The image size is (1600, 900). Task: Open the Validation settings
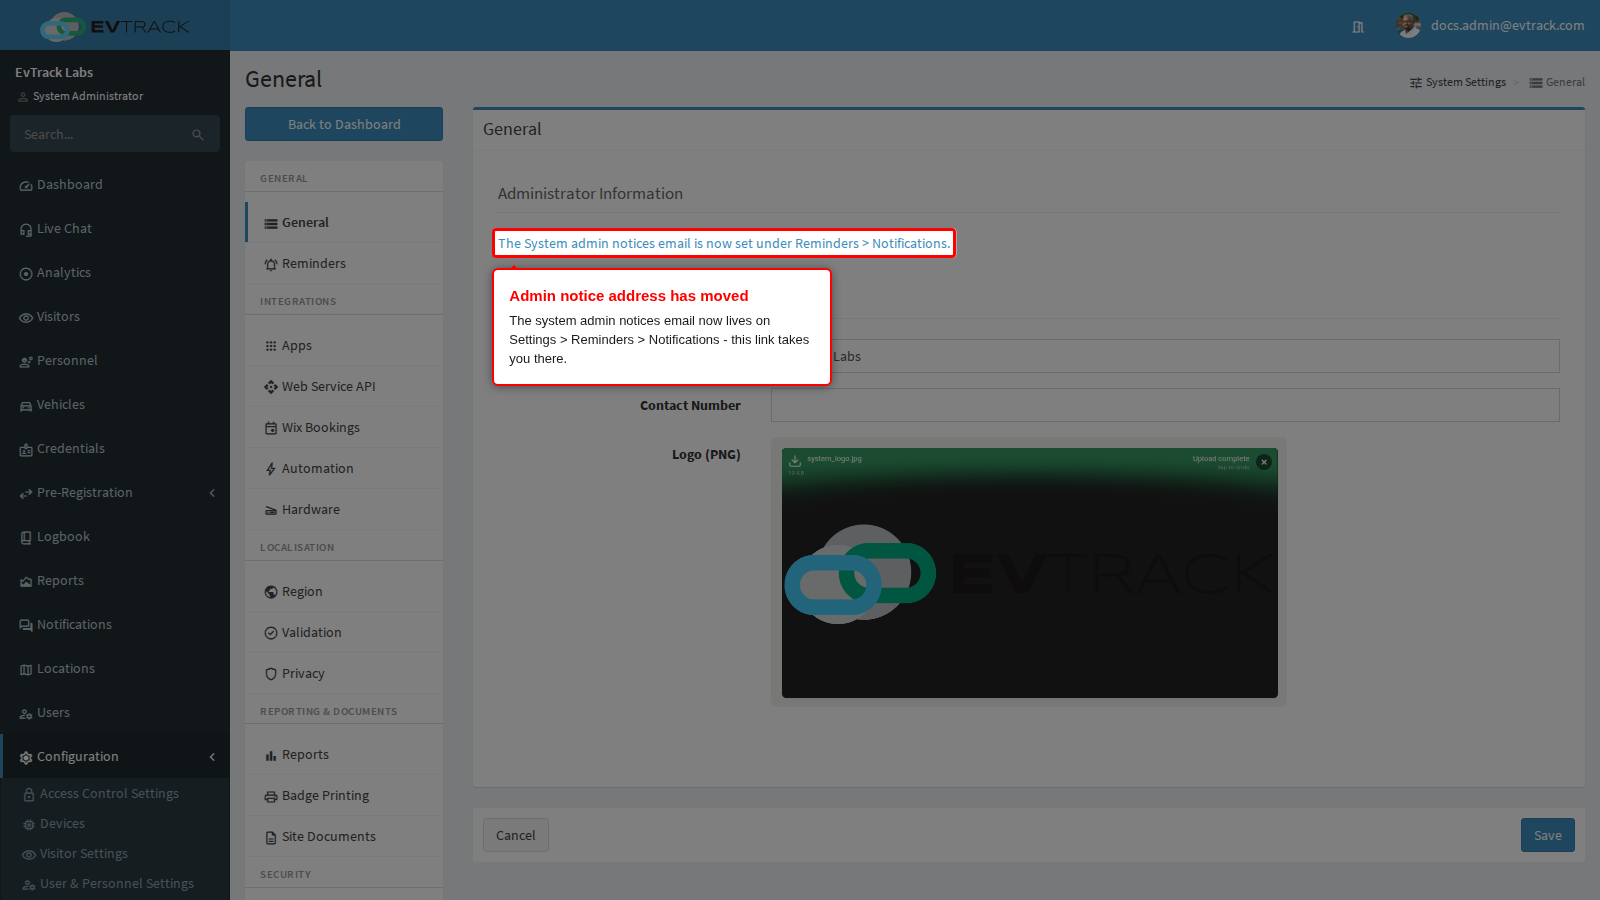coord(344,633)
